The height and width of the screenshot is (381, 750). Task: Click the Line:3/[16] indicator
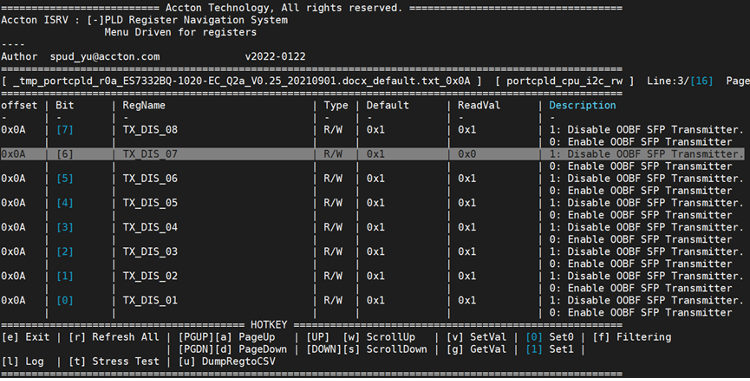point(680,81)
